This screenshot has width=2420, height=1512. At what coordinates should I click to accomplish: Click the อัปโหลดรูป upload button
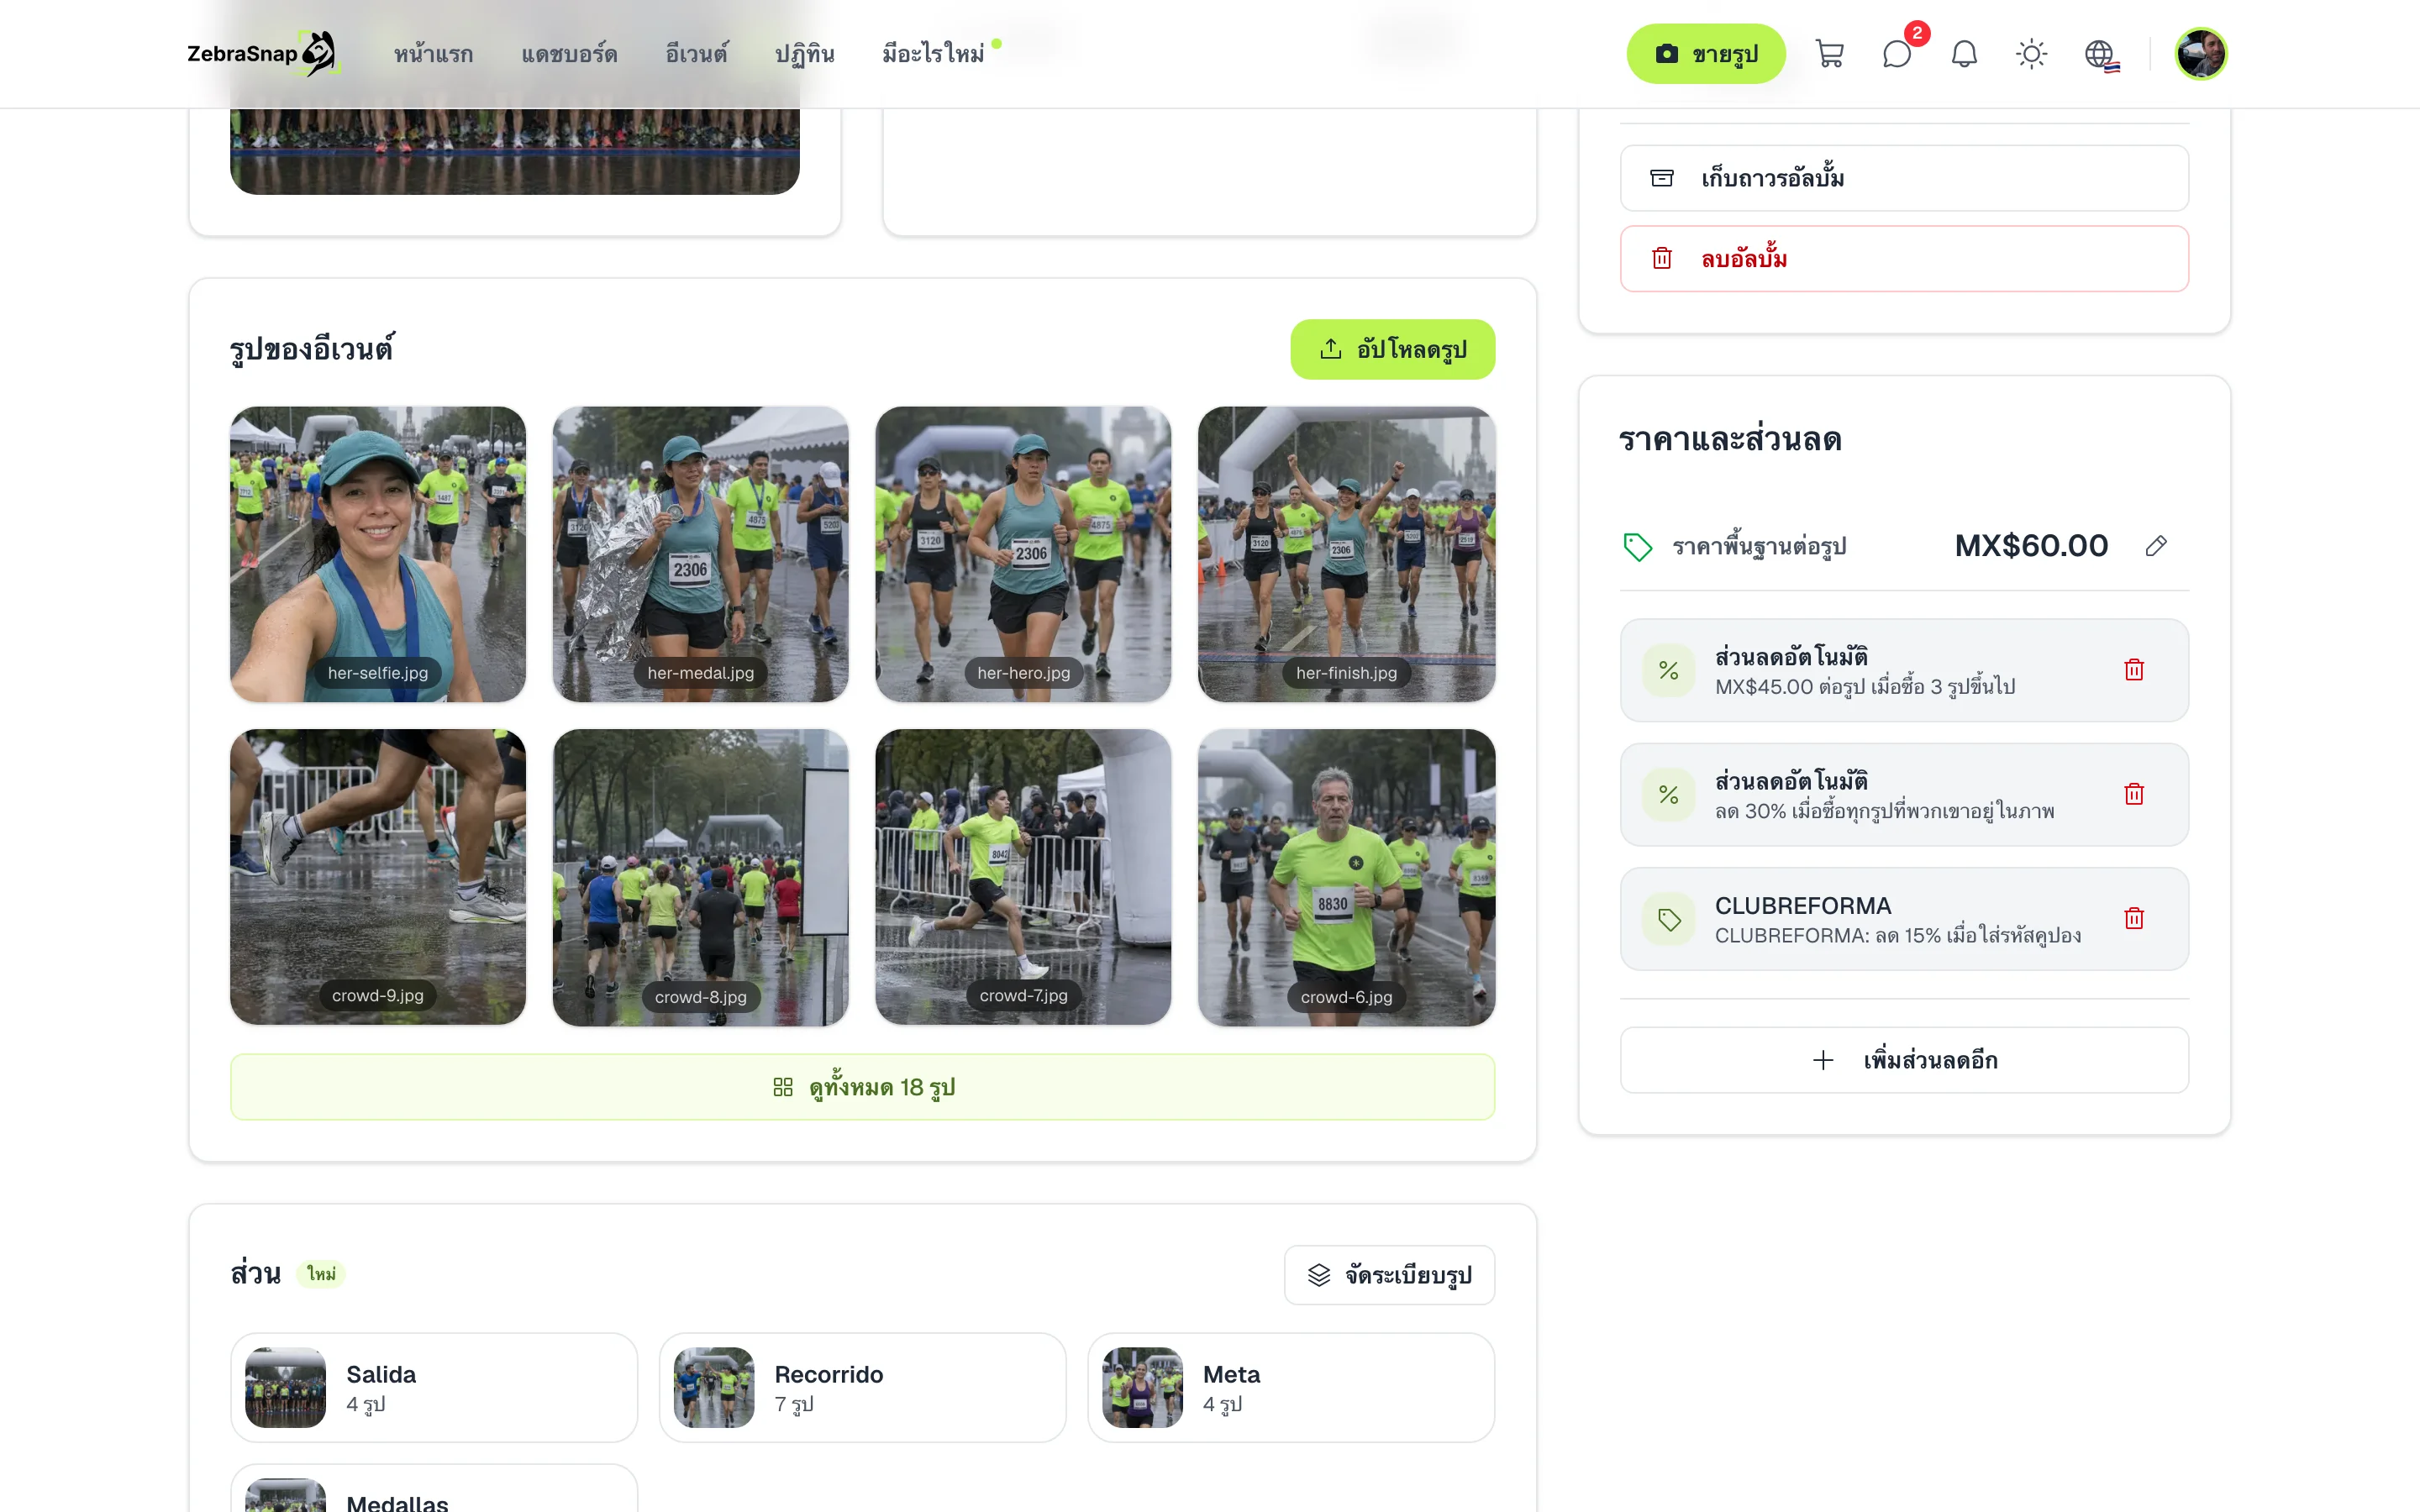click(1392, 349)
